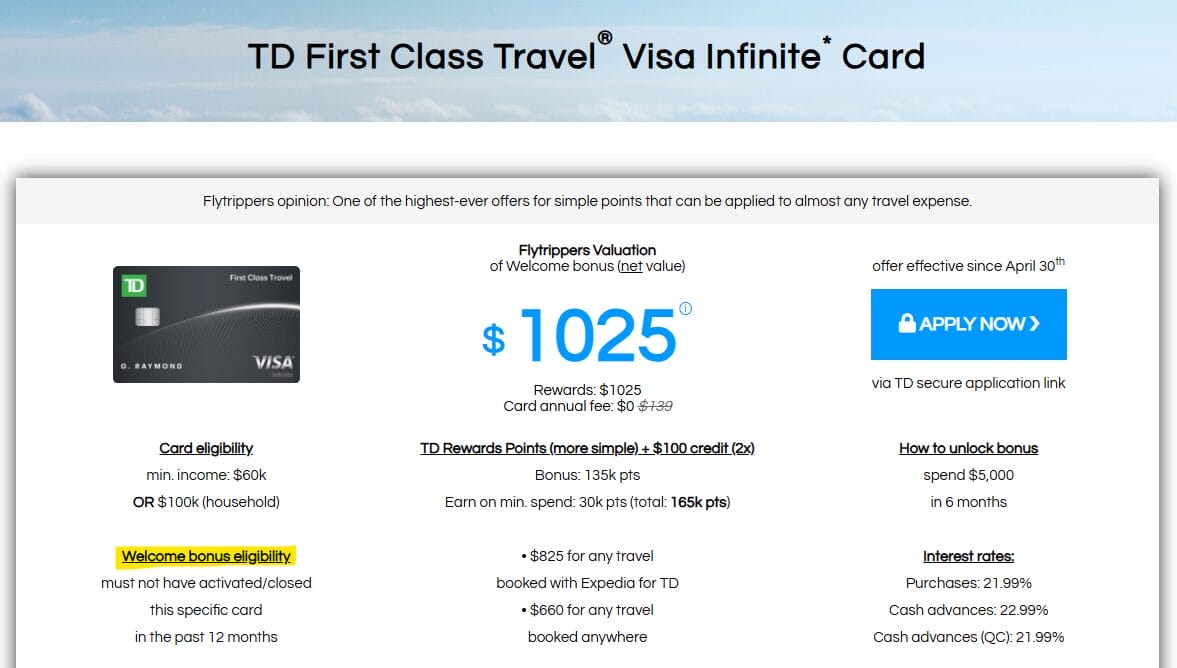1177x668 pixels.
Task: Click the Card eligibility heading
Action: click(206, 448)
